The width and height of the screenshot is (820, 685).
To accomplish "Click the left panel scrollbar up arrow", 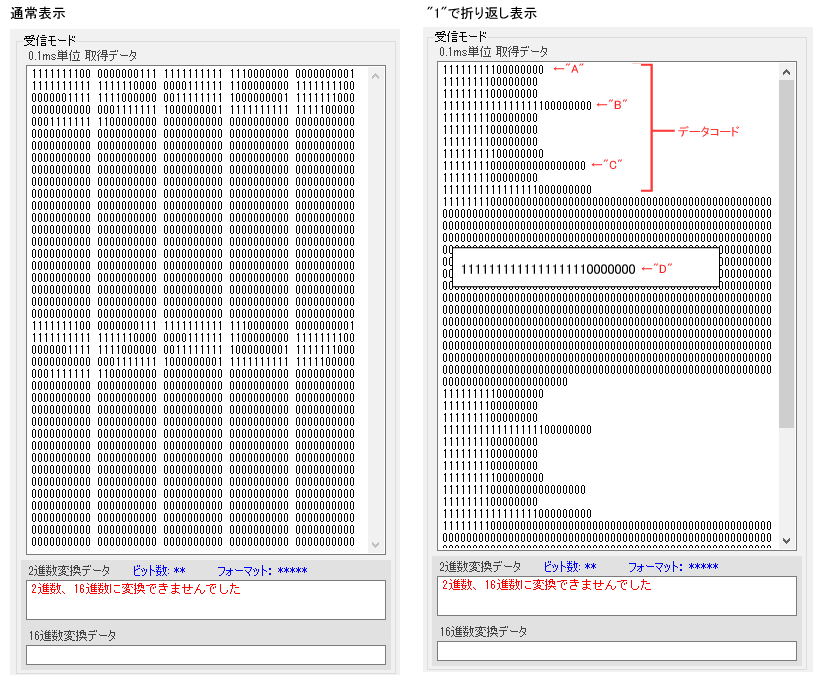I will click(x=377, y=74).
